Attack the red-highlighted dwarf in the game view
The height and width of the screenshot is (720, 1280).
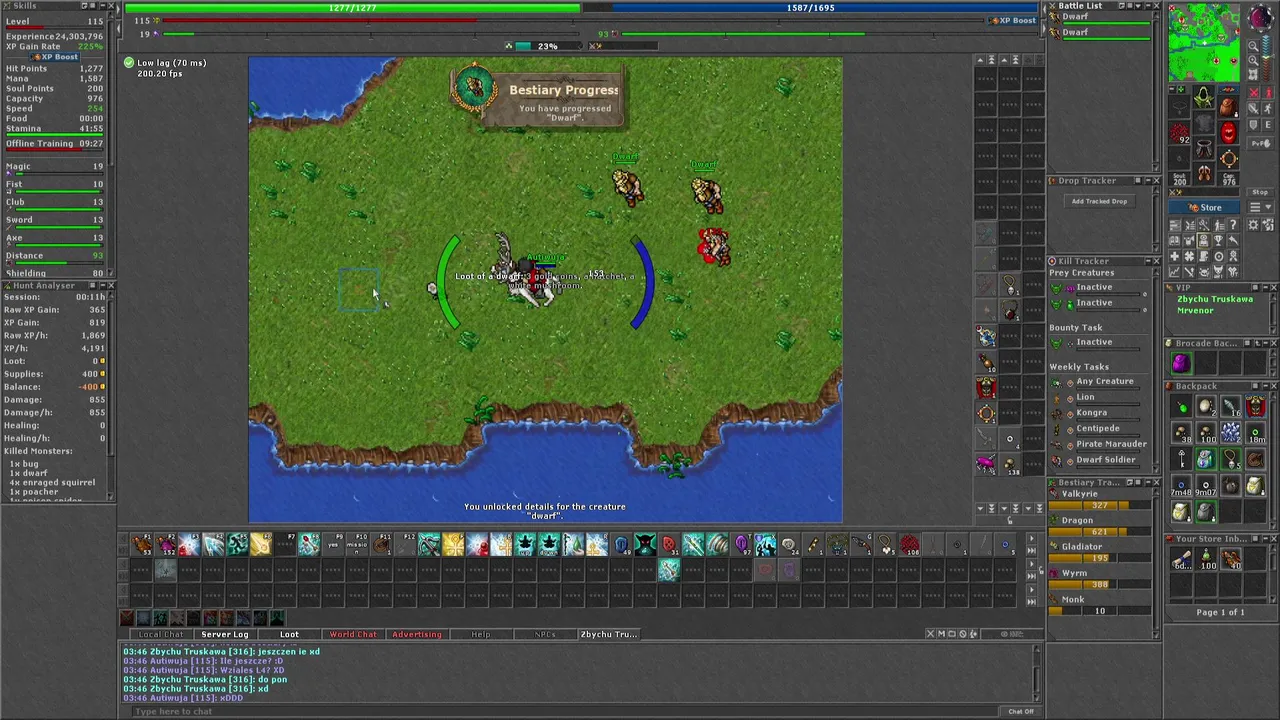(x=713, y=246)
